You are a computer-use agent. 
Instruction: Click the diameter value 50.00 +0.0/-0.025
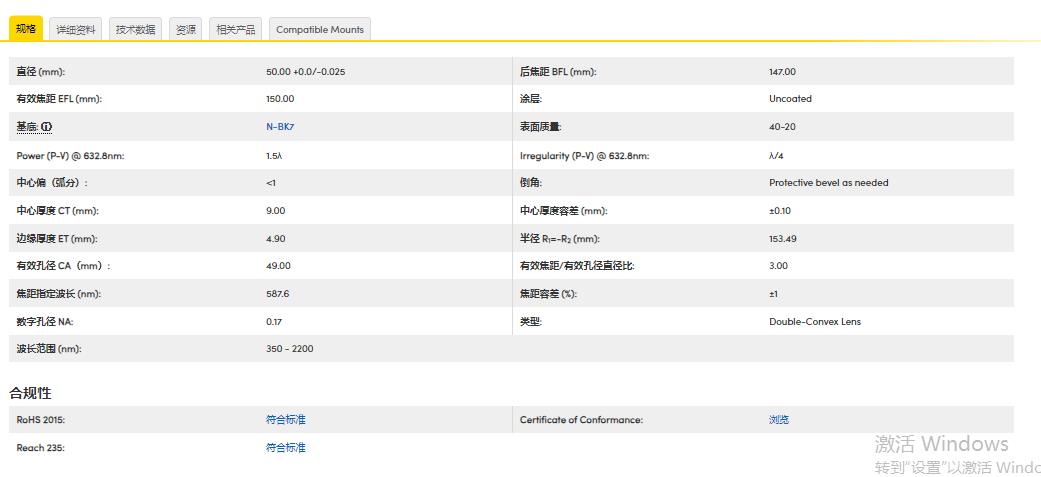(305, 72)
